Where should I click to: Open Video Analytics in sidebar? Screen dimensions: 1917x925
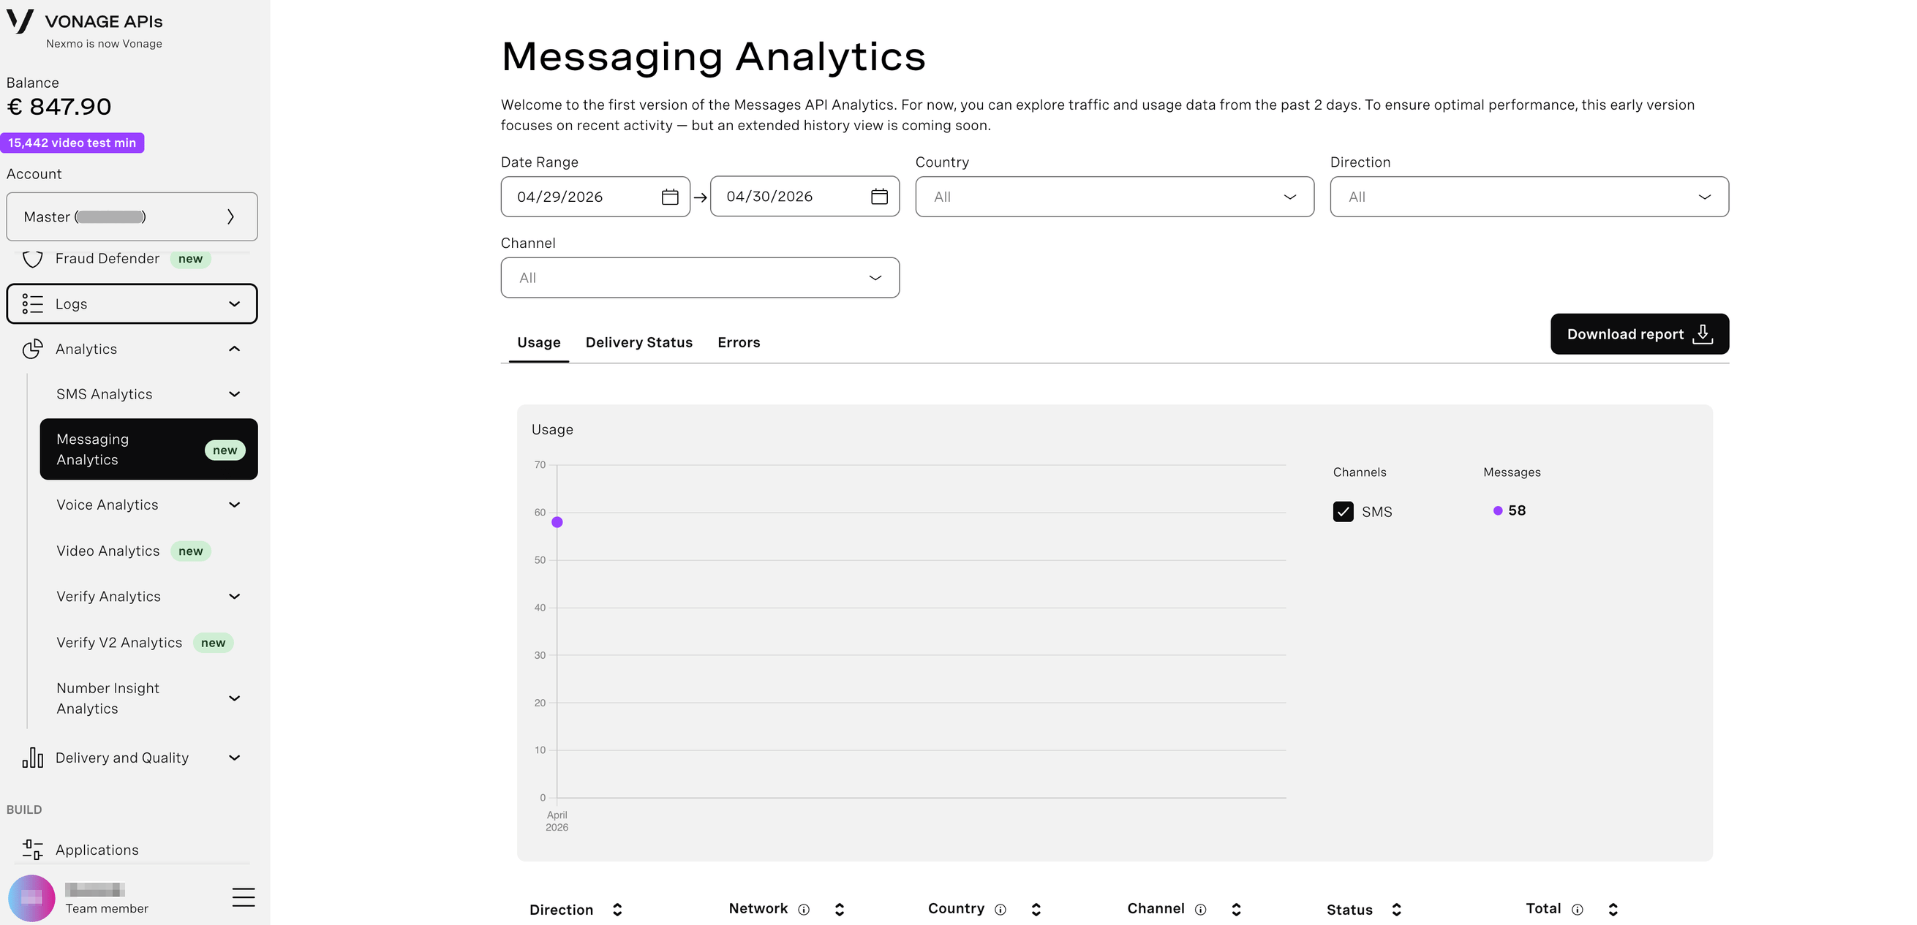tap(108, 551)
